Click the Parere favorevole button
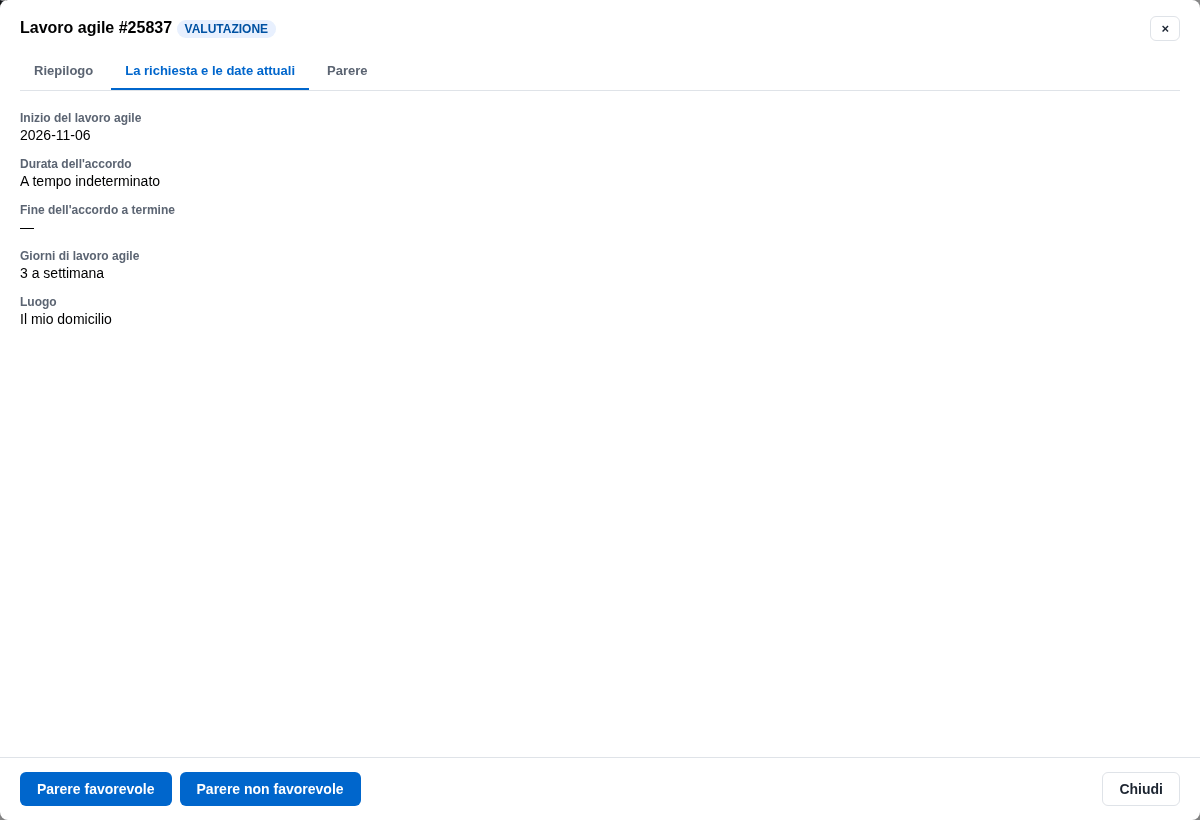 point(96,789)
